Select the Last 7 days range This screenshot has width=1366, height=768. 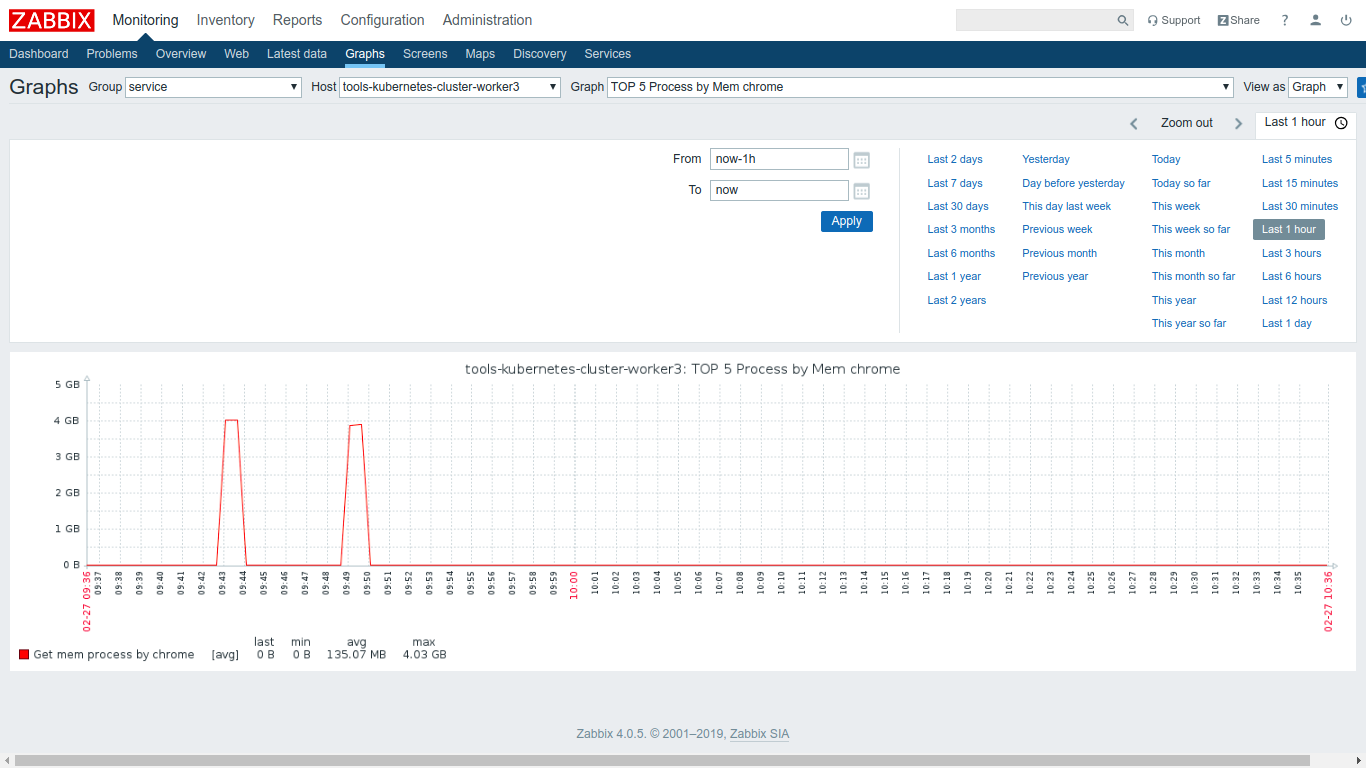click(954, 183)
